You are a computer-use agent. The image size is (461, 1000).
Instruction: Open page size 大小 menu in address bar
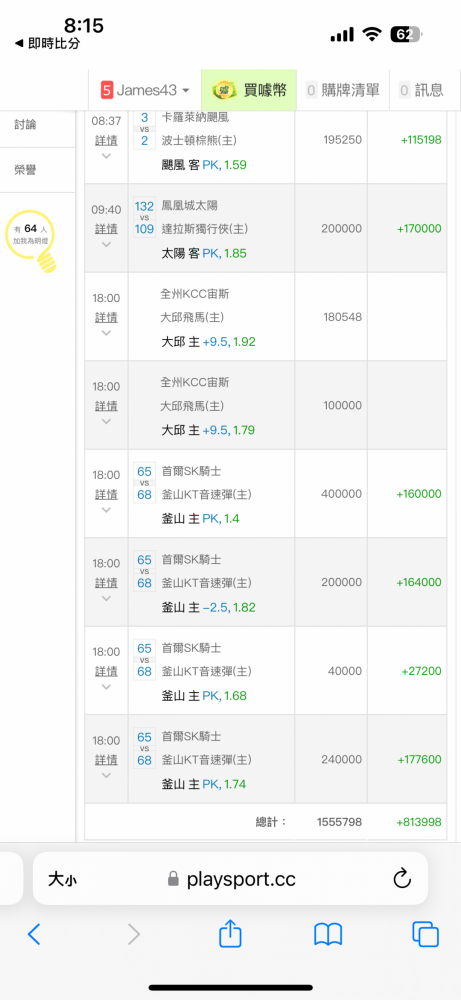point(63,880)
